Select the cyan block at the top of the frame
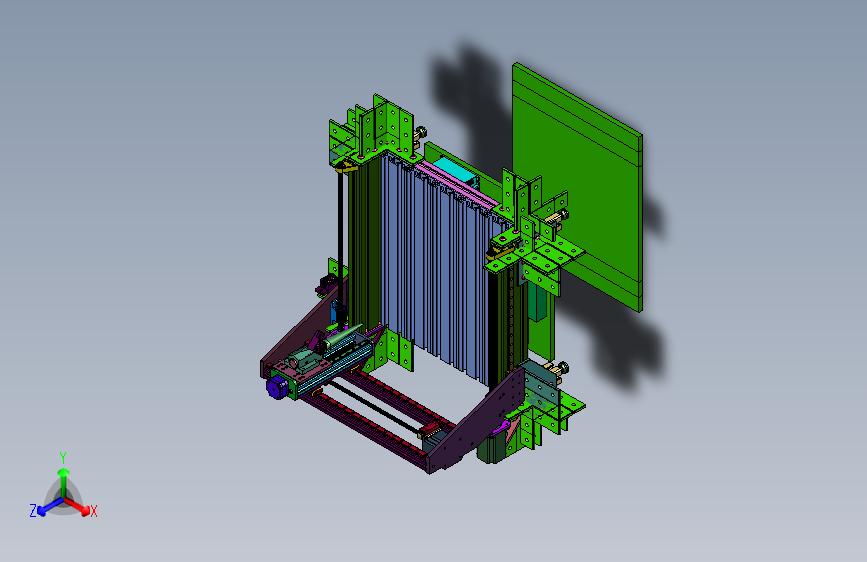The height and width of the screenshot is (562, 867). point(455,170)
